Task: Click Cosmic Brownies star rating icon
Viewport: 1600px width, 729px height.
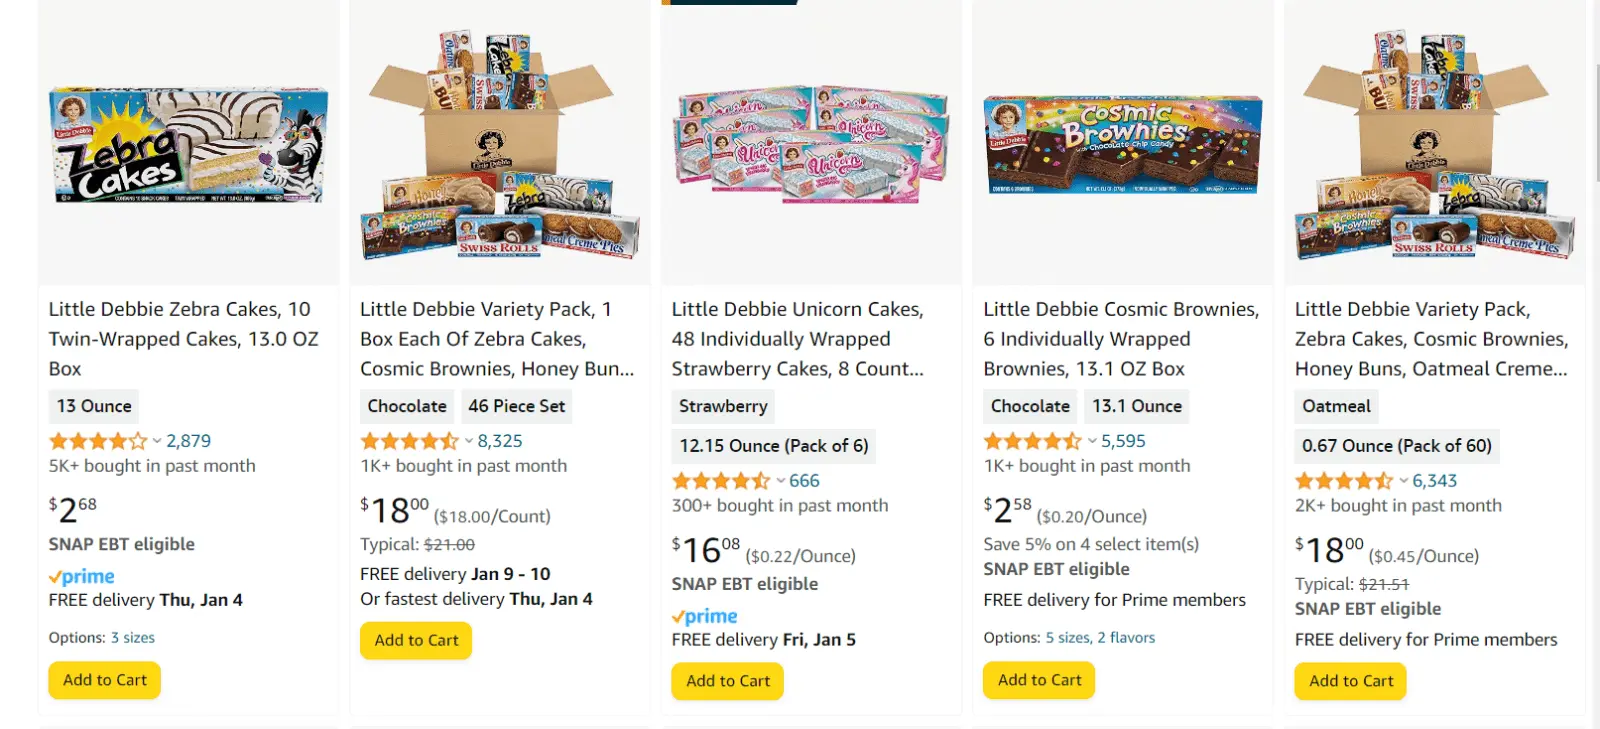Action: pyautogui.click(x=1033, y=441)
